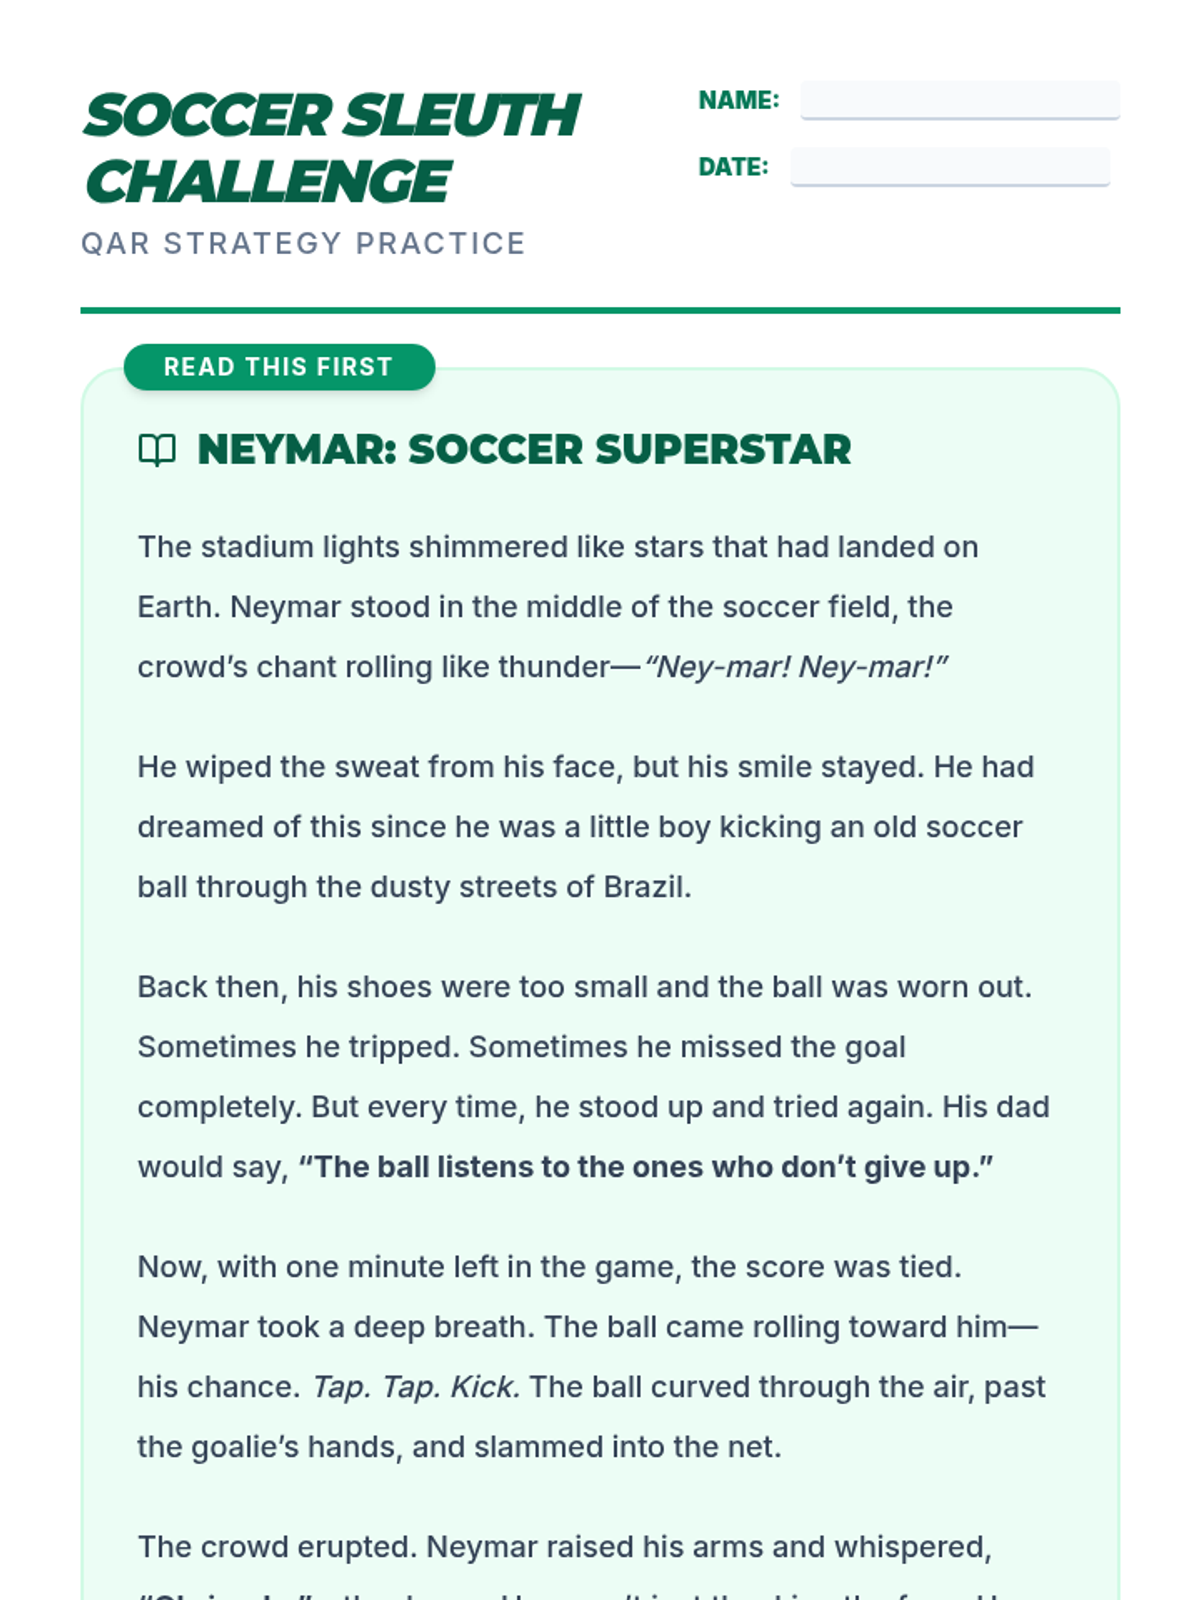Click the italic "Ney-mar! Ney-mar!" chant text
The height and width of the screenshot is (1600, 1200).
(796, 667)
